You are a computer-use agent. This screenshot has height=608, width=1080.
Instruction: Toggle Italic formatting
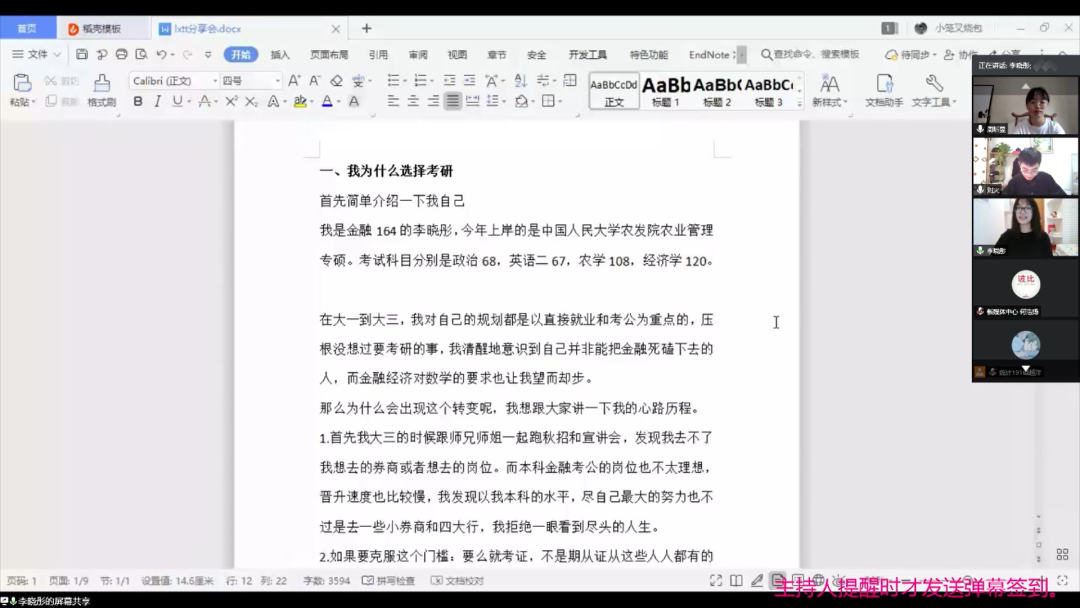pyautogui.click(x=157, y=101)
